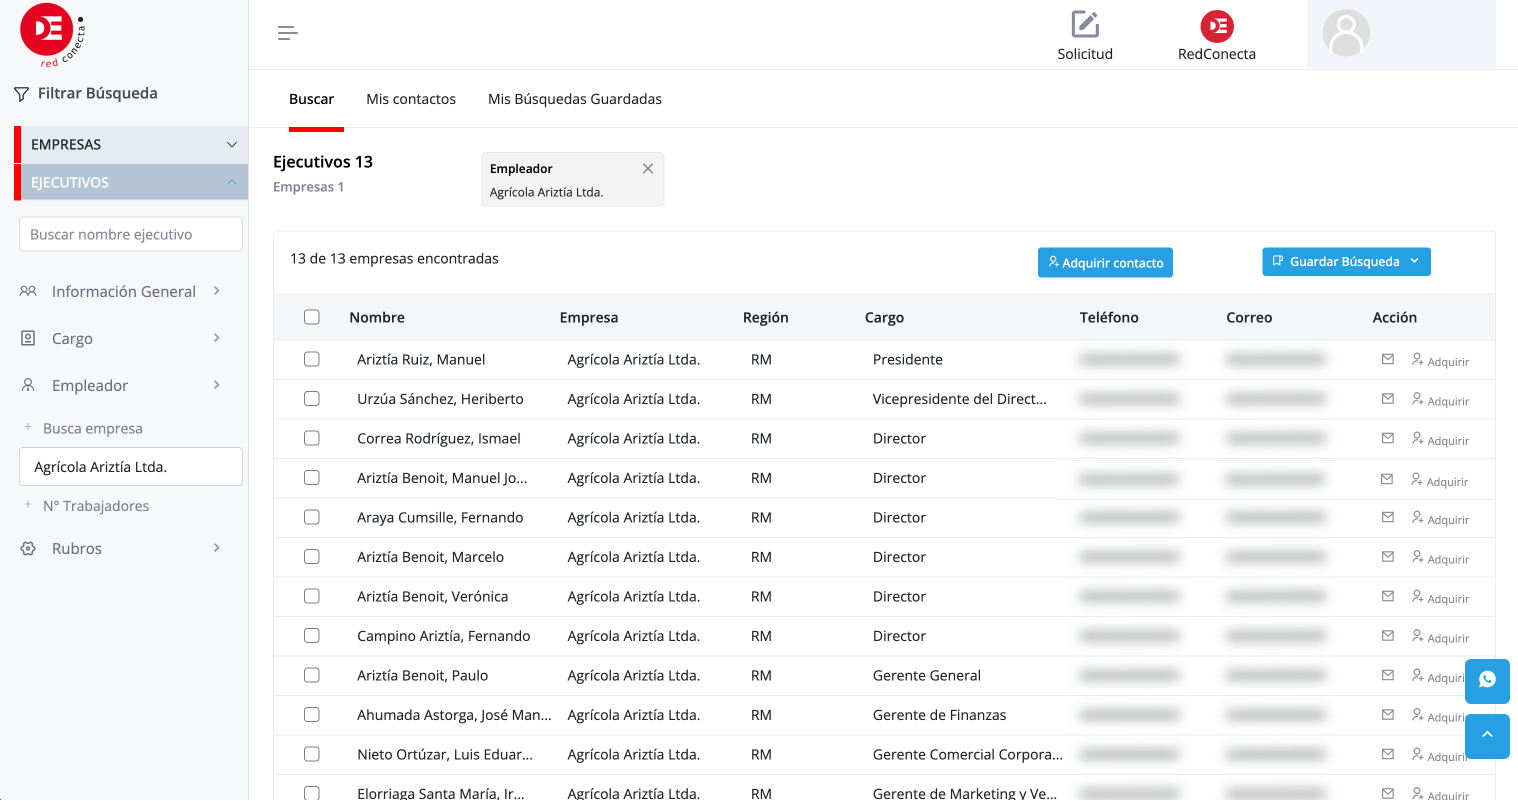Toggle the hamburger sidebar menu icon
The height and width of the screenshot is (801, 1518).
tap(288, 33)
